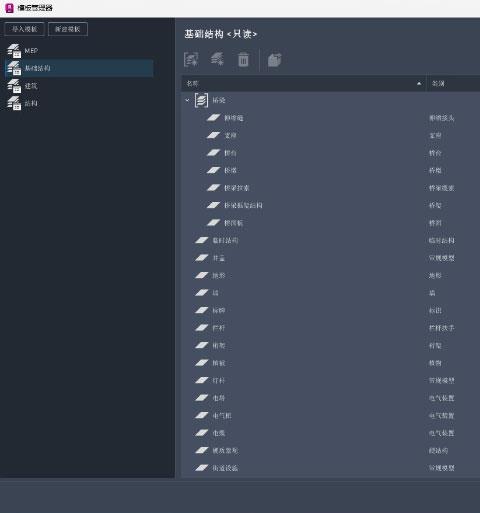Image resolution: width=480 pixels, height=513 pixels.
Task: Select the 结构 template icon
Action: tap(14, 103)
